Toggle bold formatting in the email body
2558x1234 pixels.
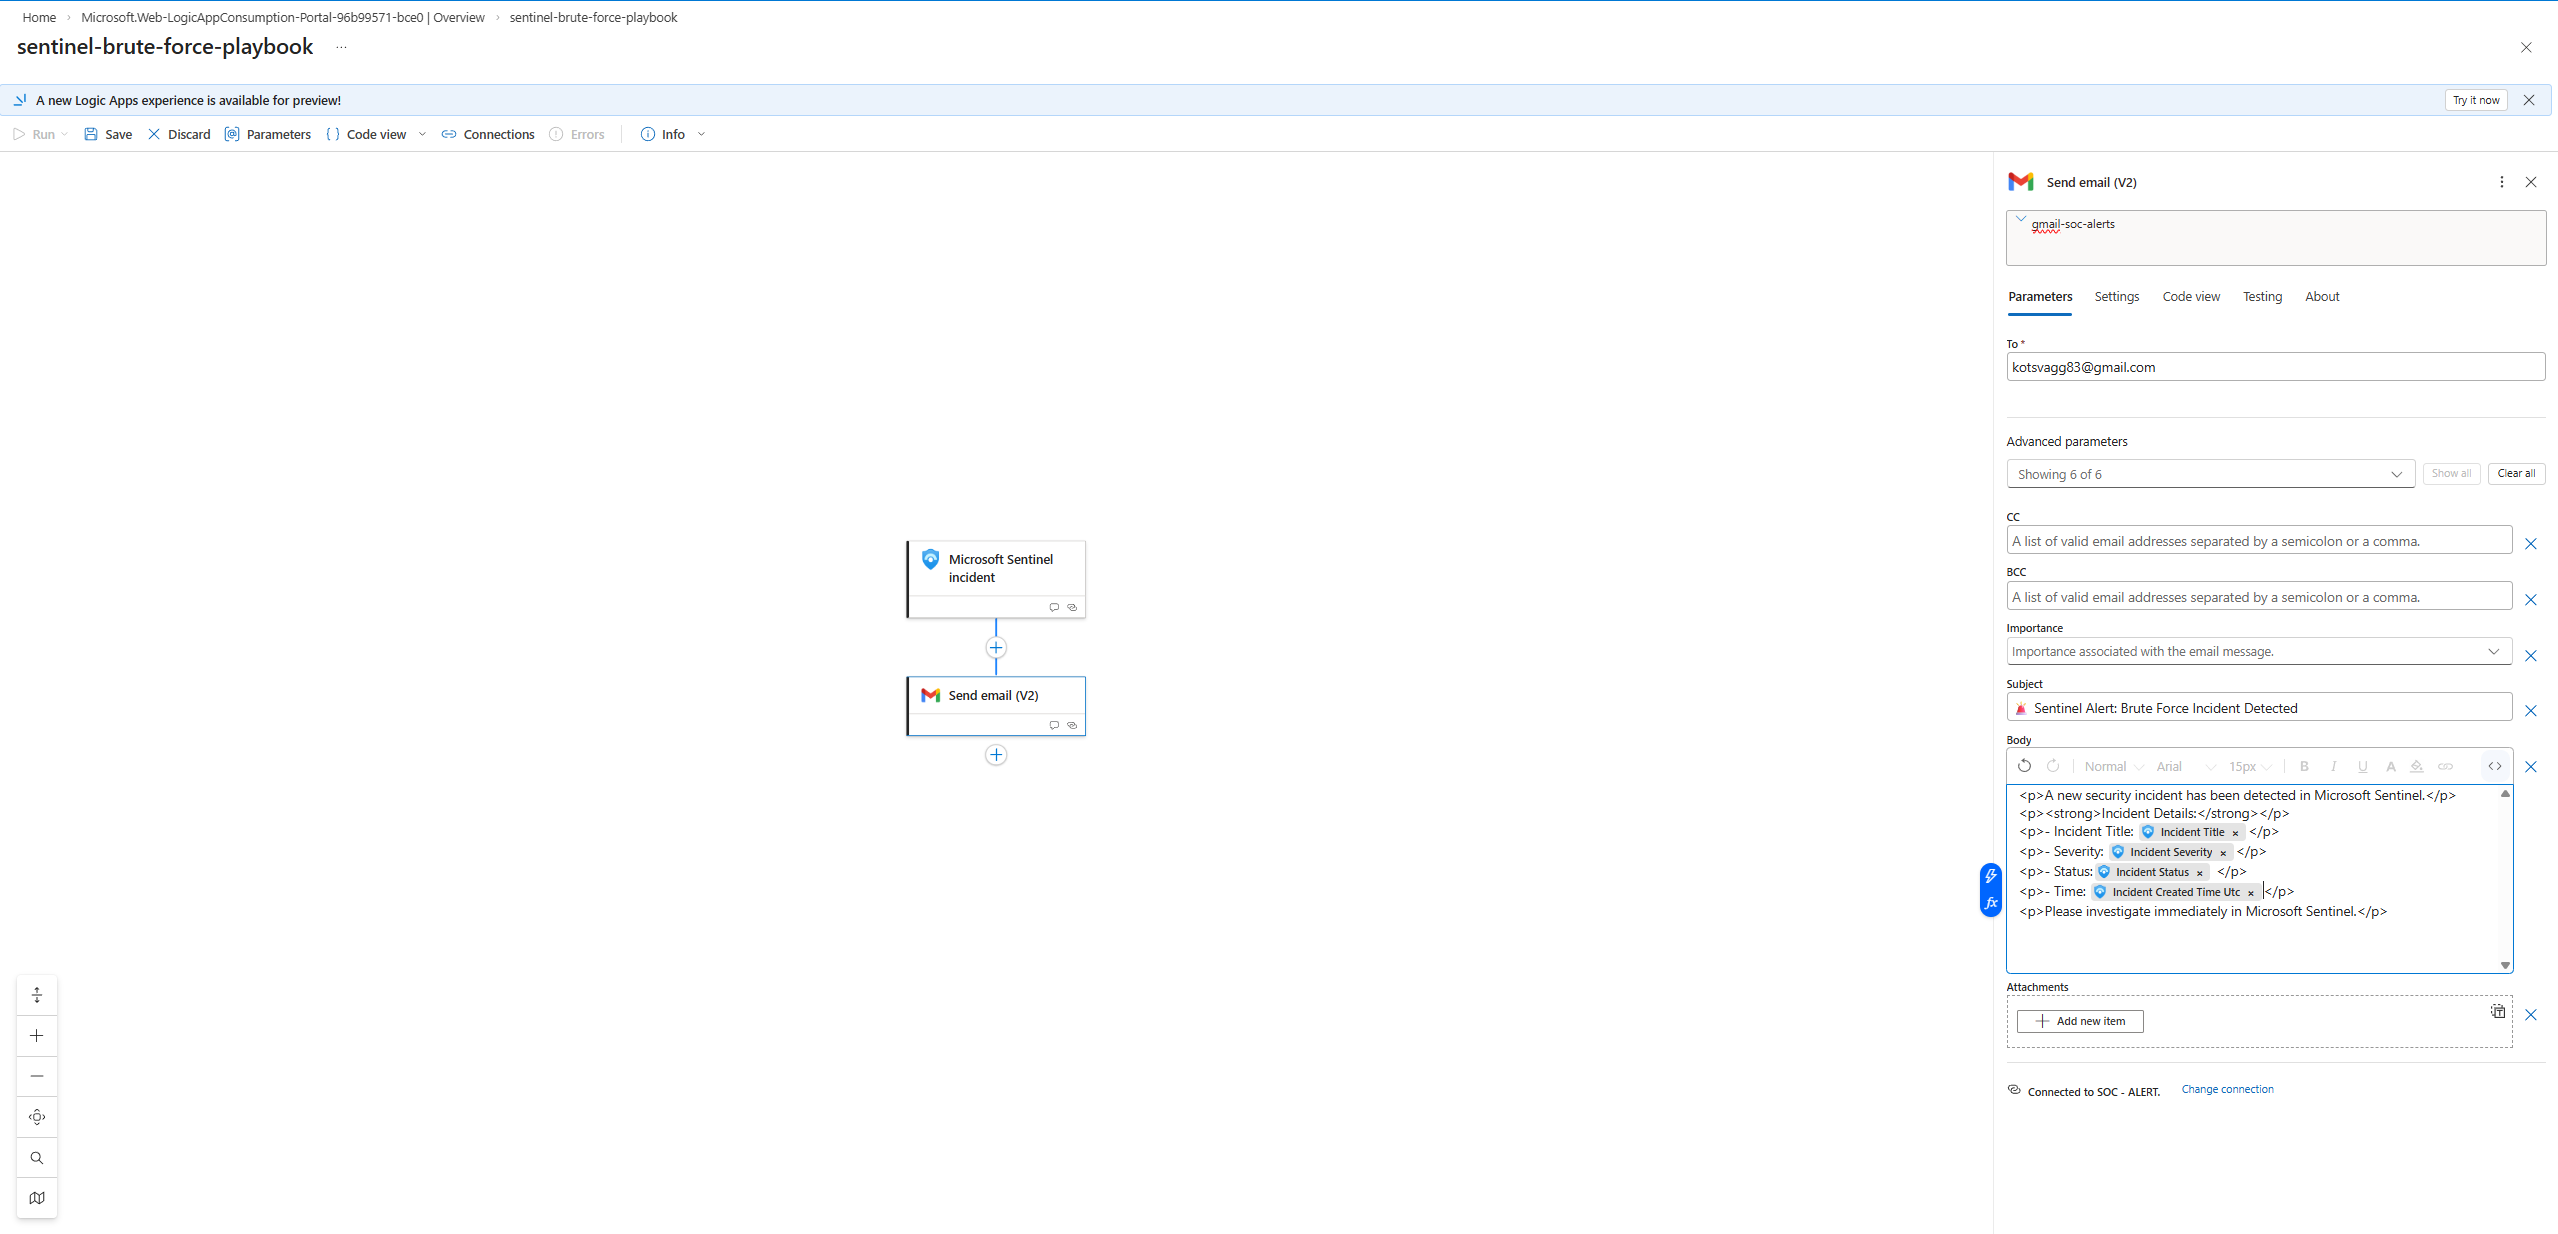2303,766
